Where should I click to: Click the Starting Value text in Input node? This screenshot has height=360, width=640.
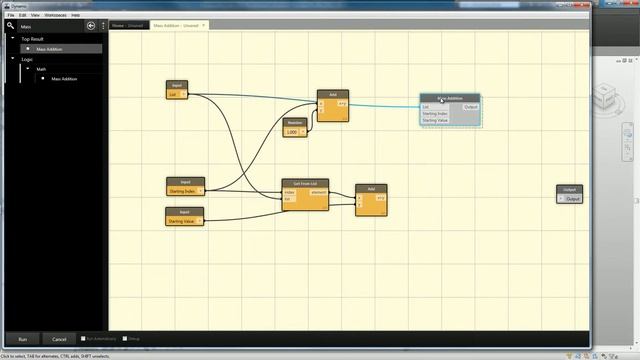[x=181, y=221]
